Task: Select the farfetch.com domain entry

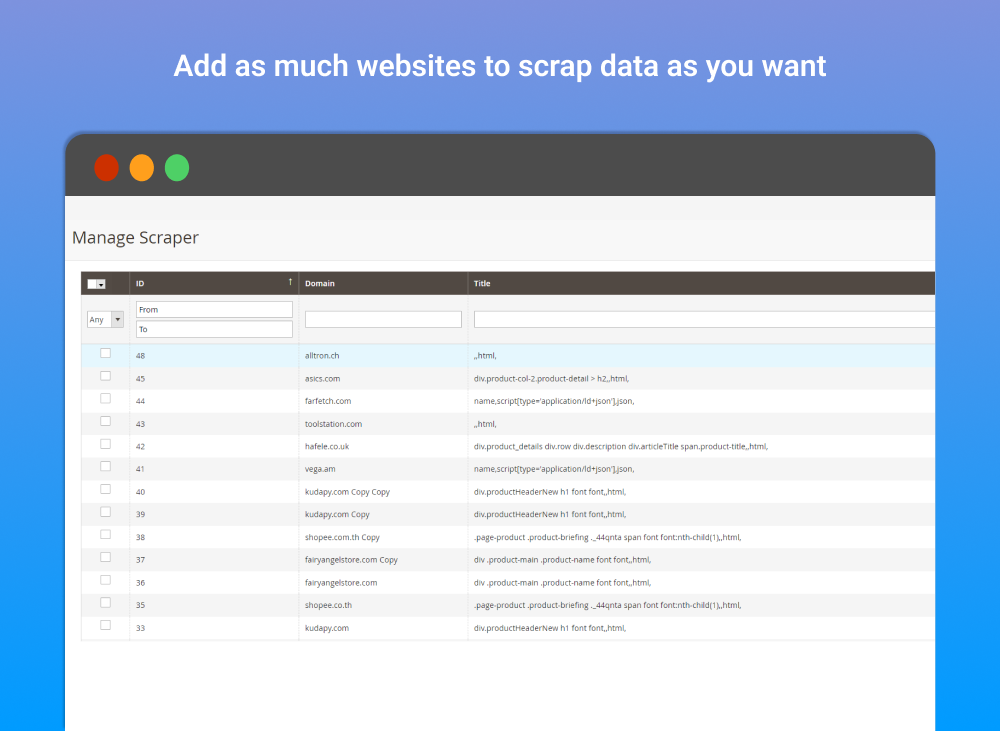Action: 330,400
